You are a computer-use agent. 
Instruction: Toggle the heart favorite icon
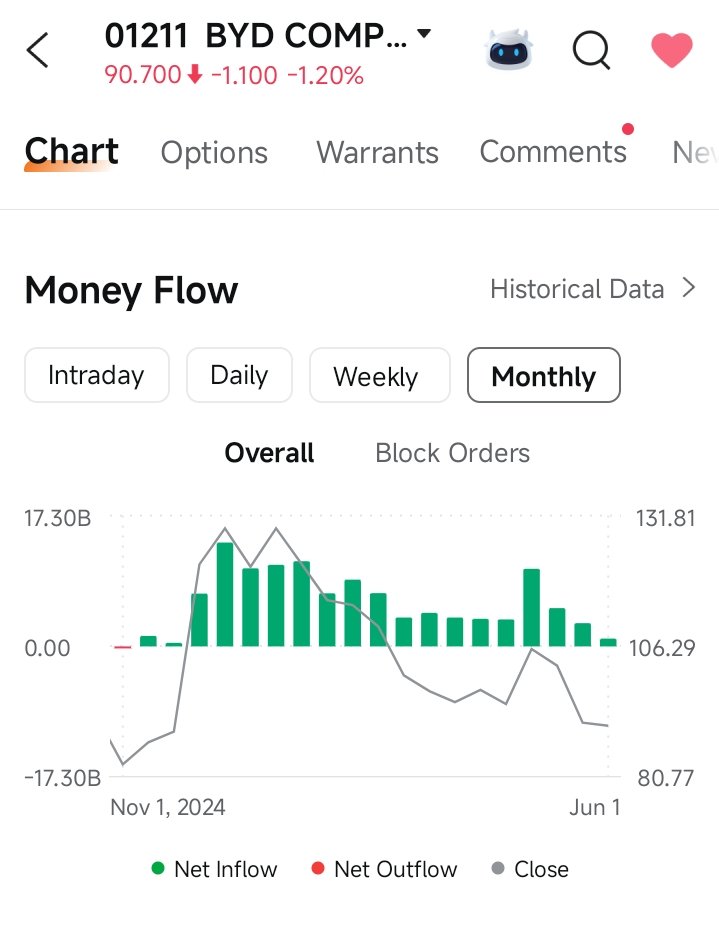pos(672,50)
